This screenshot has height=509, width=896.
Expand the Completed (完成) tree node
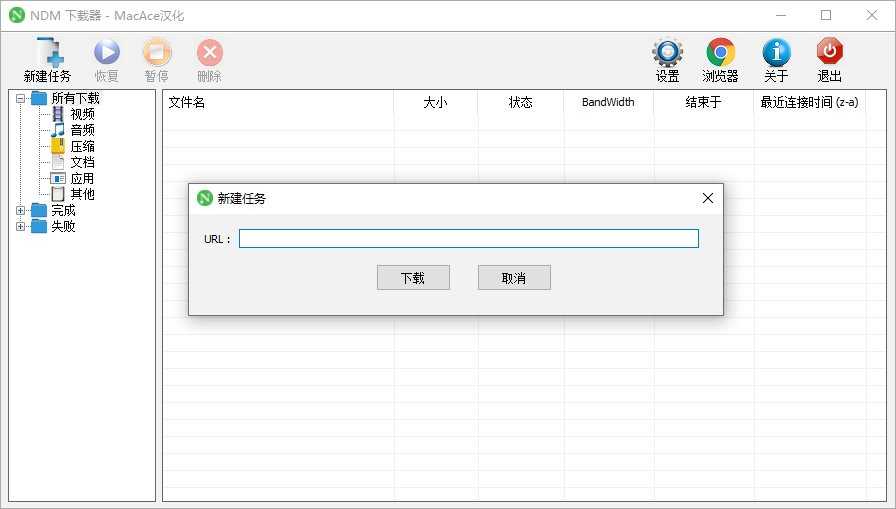tap(21, 210)
